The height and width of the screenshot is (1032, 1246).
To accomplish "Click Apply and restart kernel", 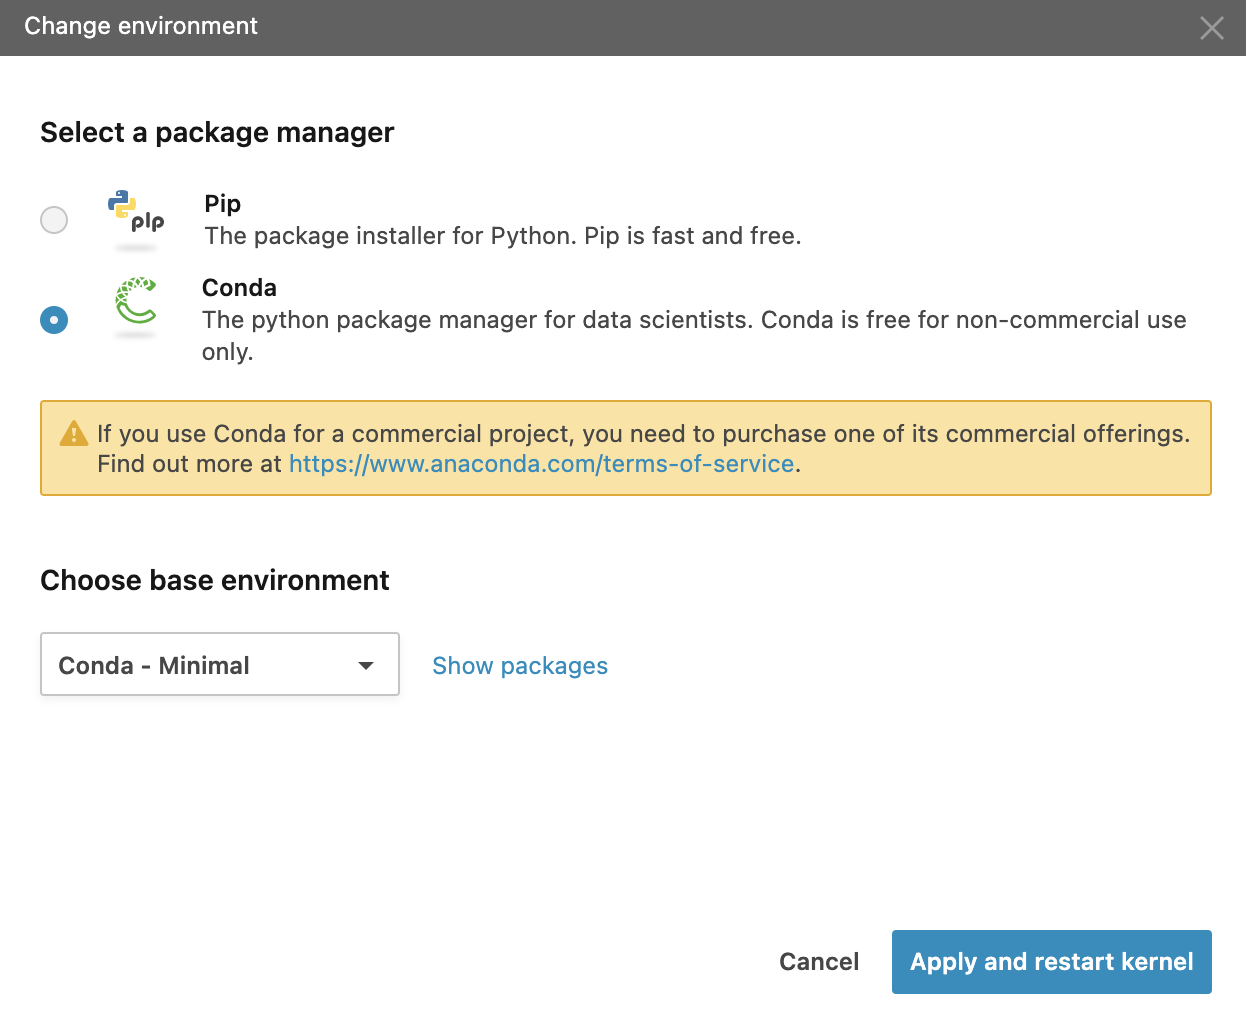I will [x=1051, y=962].
